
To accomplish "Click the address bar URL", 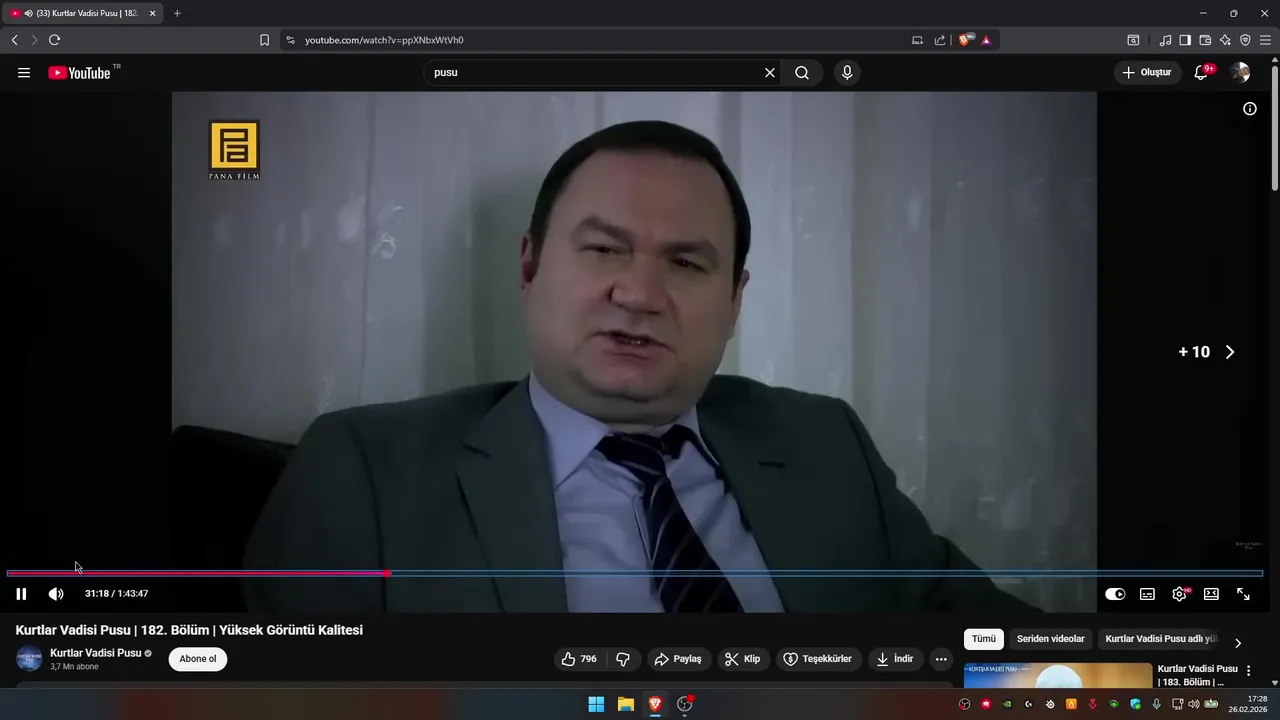I will point(384,40).
